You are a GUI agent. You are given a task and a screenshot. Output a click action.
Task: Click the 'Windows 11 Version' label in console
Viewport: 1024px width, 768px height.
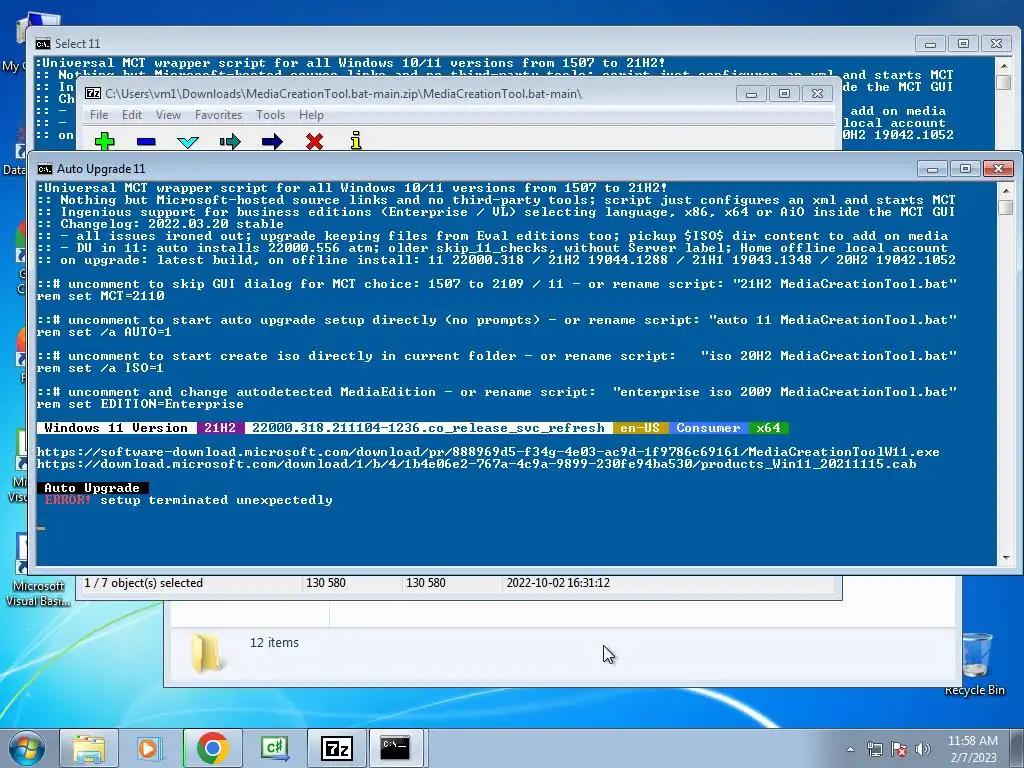point(116,428)
